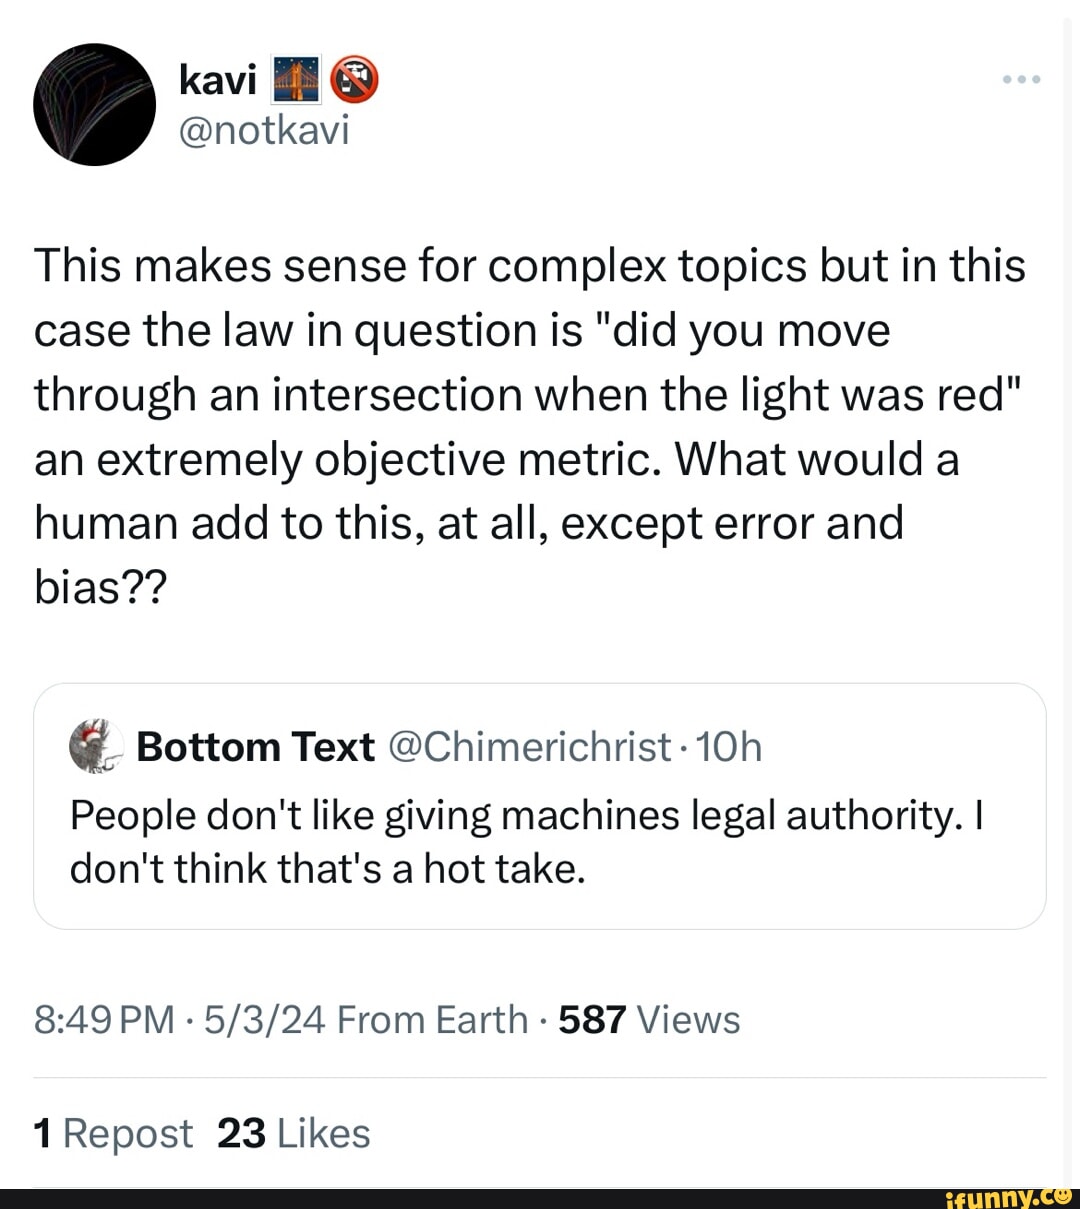1080x1209 pixels.
Task: Open the @notkavi handle link
Action: pyautogui.click(x=264, y=130)
